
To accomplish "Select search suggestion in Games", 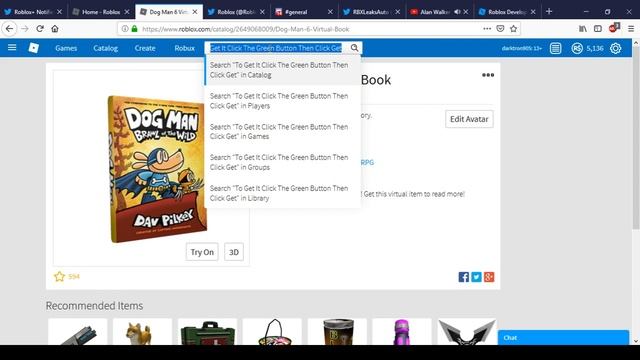I will pos(283,131).
